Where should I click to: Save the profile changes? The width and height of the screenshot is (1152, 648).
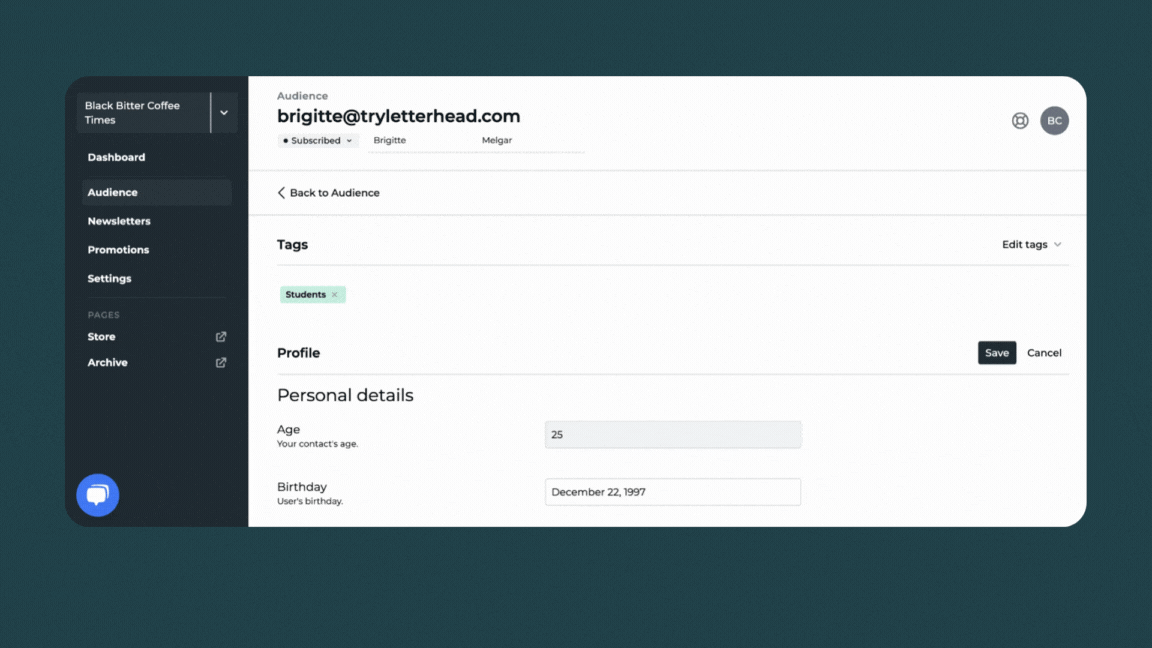996,352
